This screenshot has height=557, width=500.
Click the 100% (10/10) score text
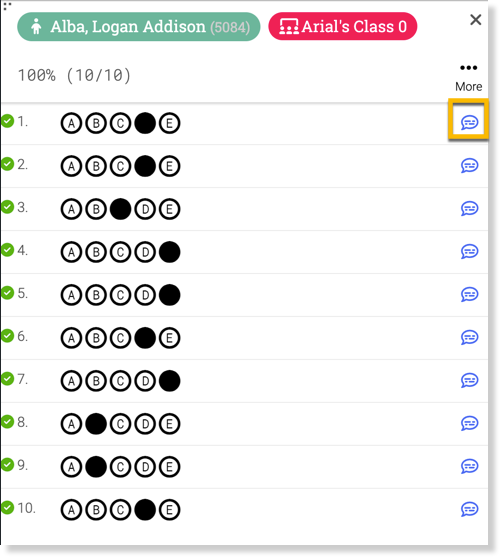point(75,75)
